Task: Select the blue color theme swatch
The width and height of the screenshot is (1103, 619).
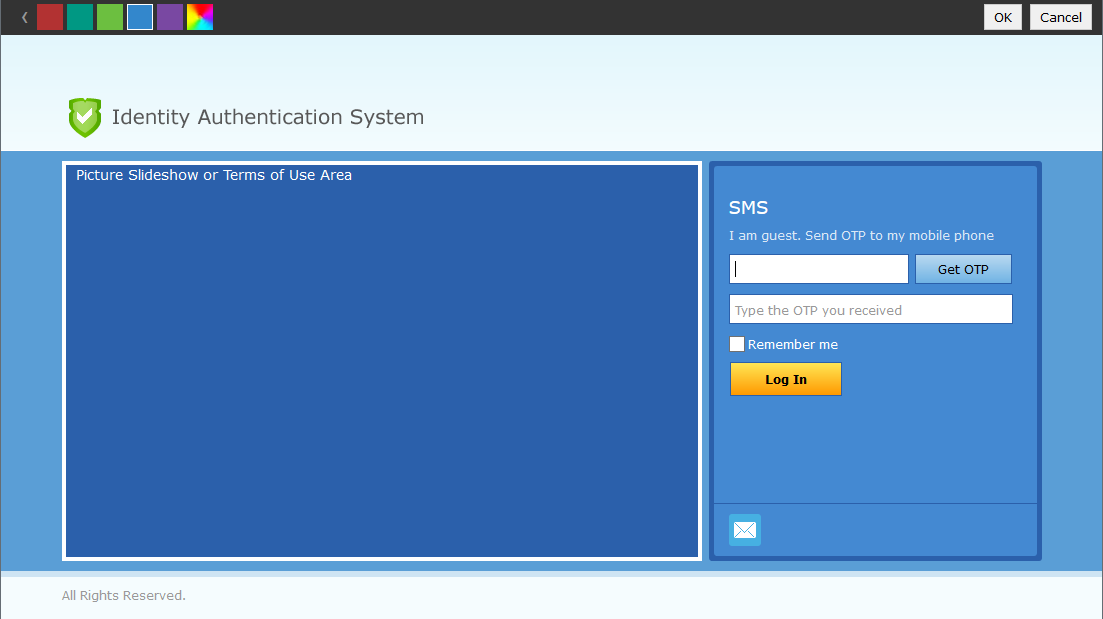Action: tap(140, 17)
